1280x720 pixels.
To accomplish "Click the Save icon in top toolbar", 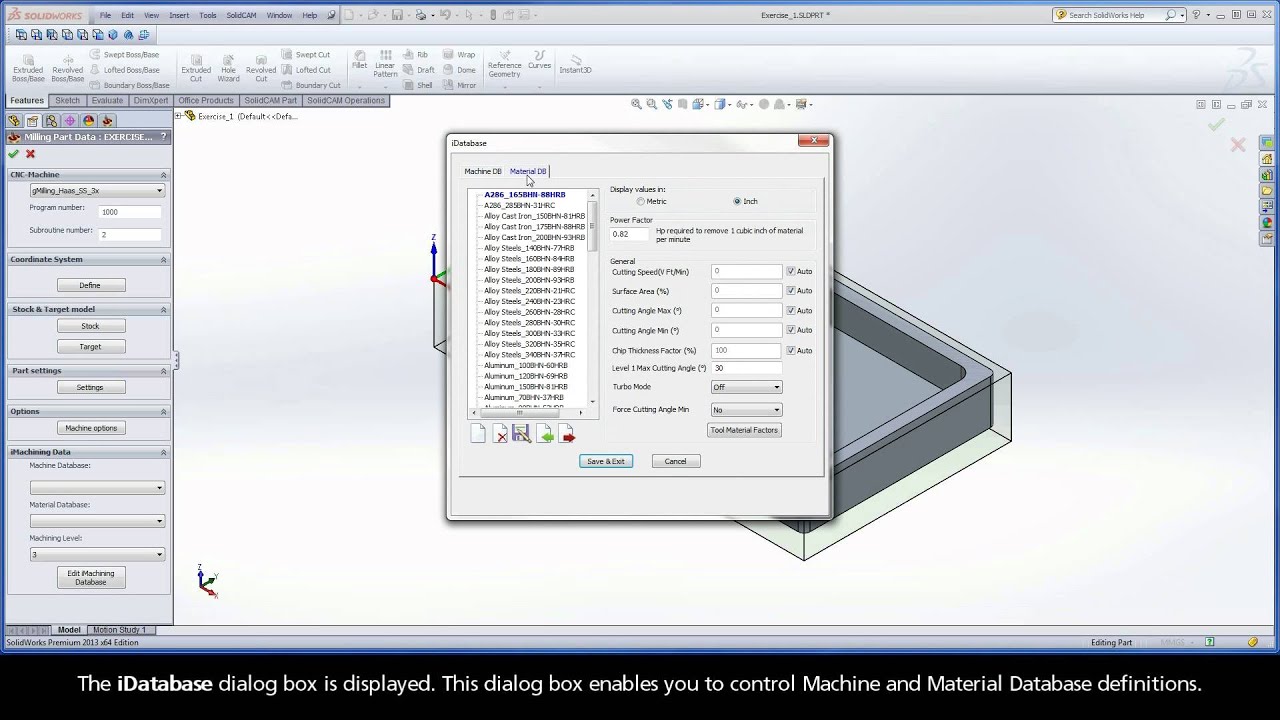I will 397,15.
